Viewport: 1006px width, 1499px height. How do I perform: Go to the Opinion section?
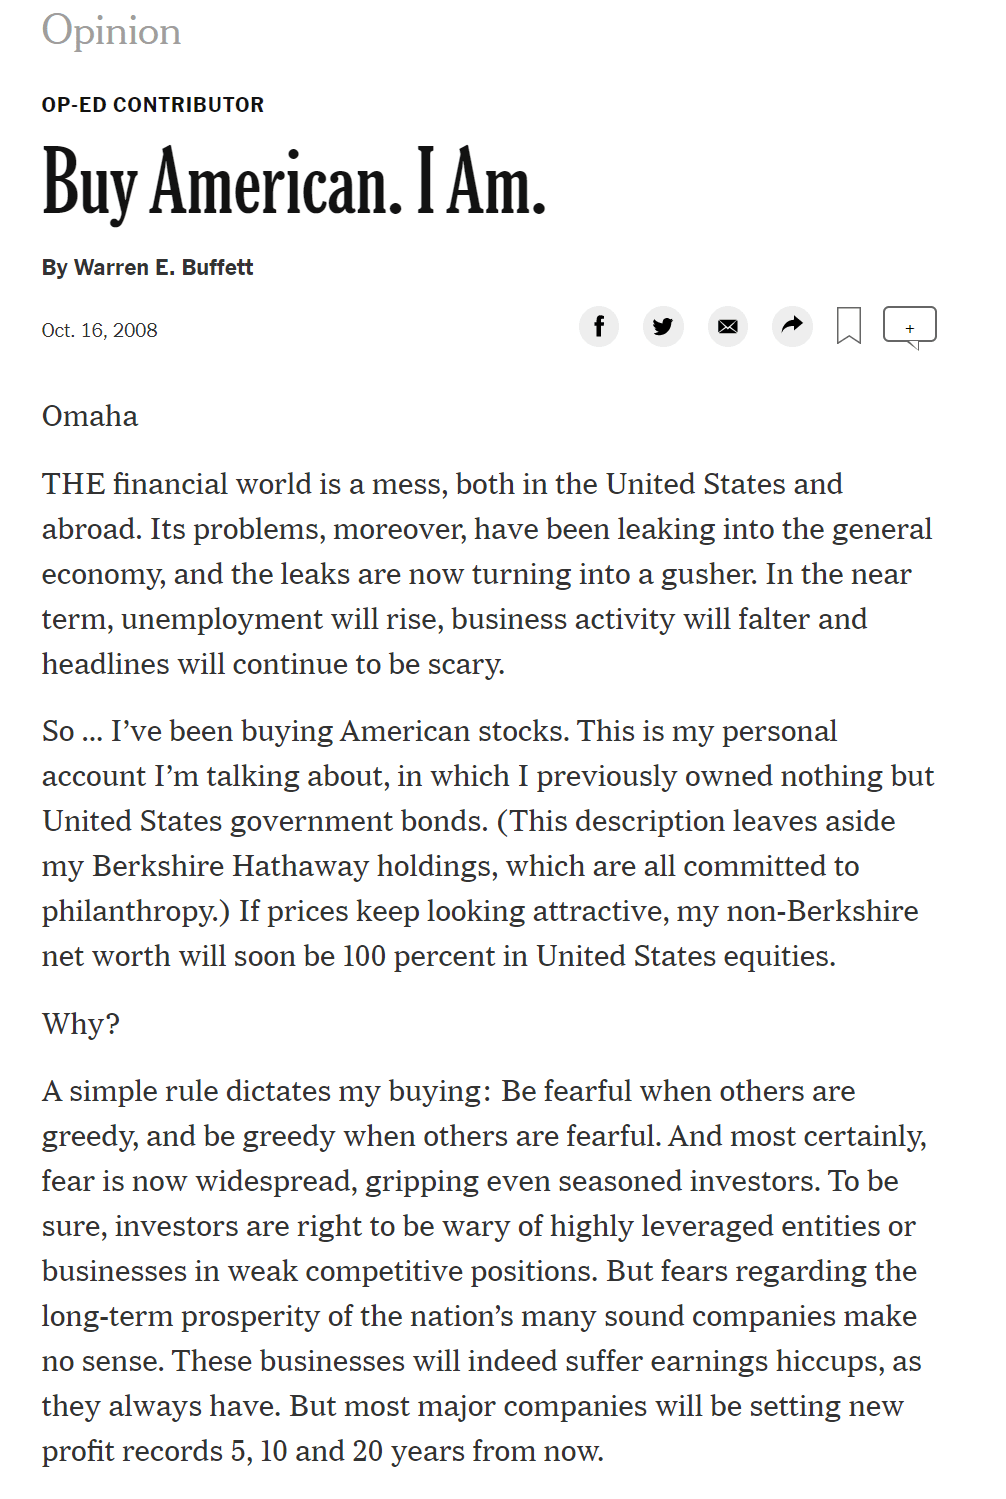pos(112,31)
